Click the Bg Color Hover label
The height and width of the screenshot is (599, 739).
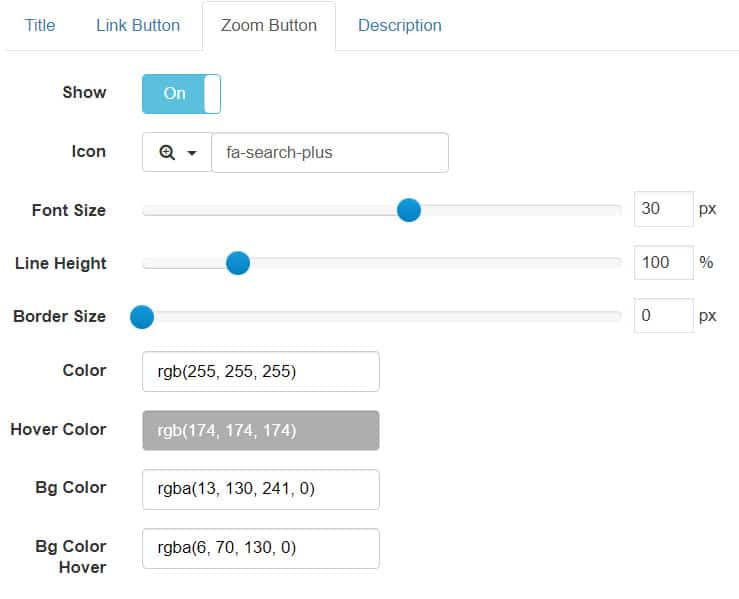click(x=71, y=557)
